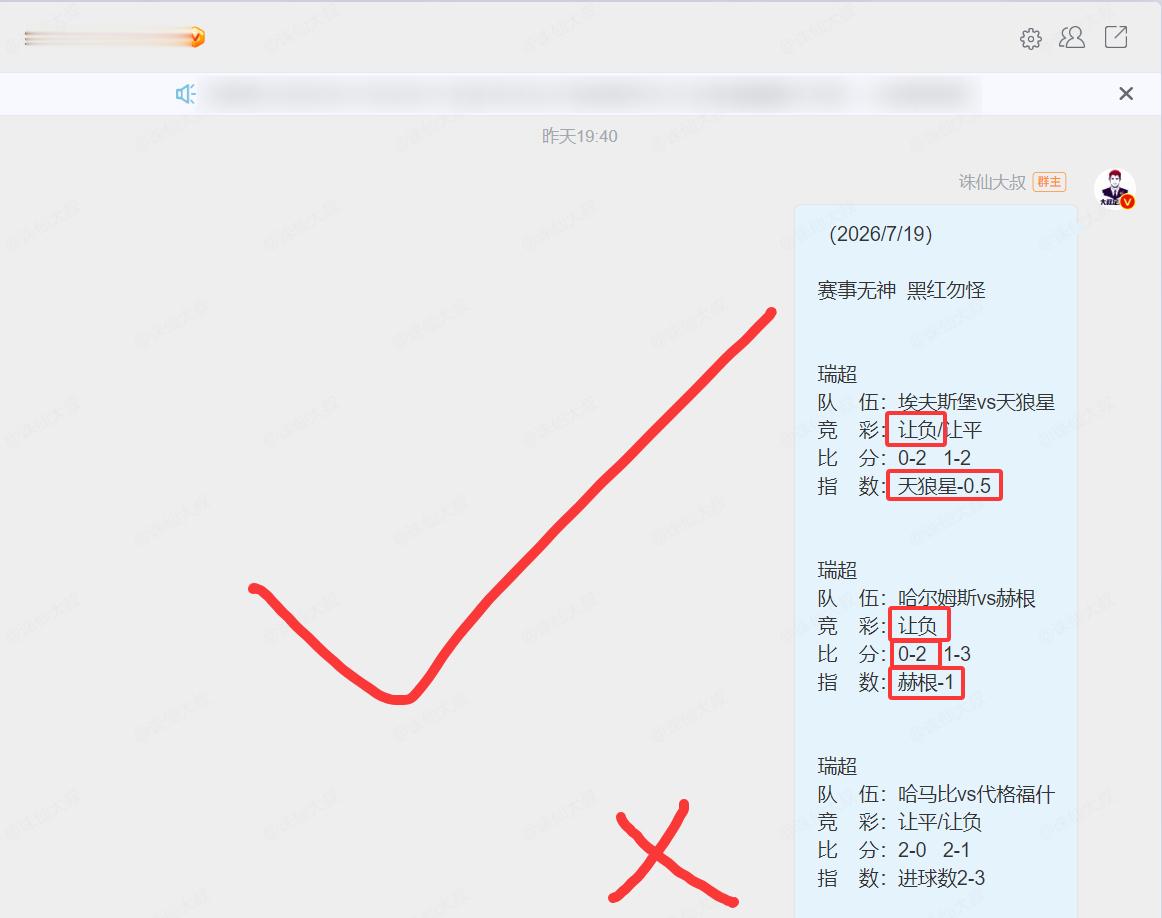Click the 群主 badge next to the name
Image resolution: width=1162 pixels, height=918 pixels.
(x=1049, y=182)
